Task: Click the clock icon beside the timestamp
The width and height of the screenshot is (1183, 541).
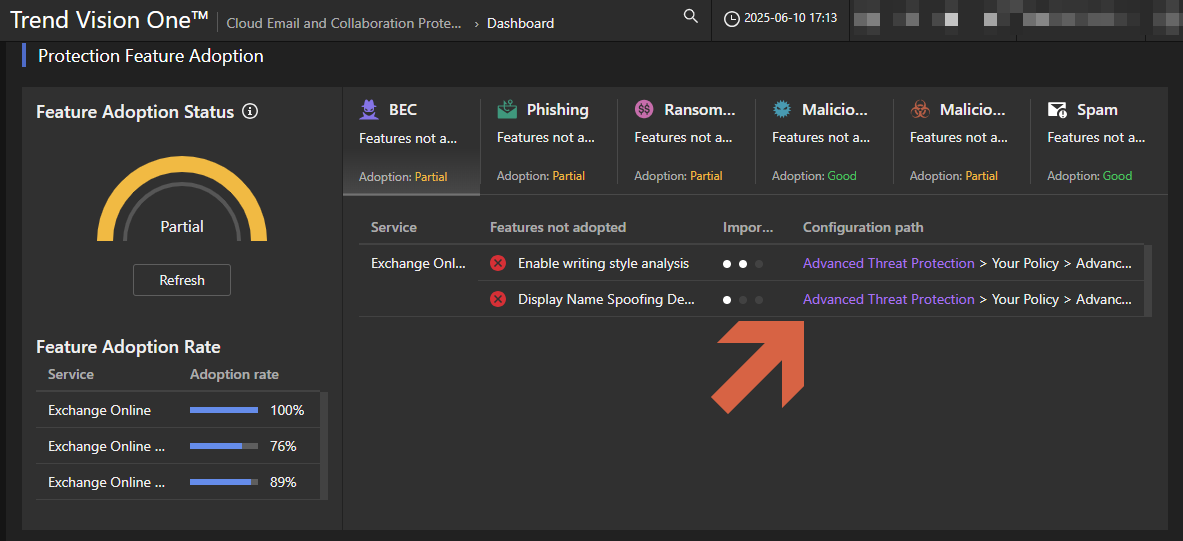Action: (732, 19)
